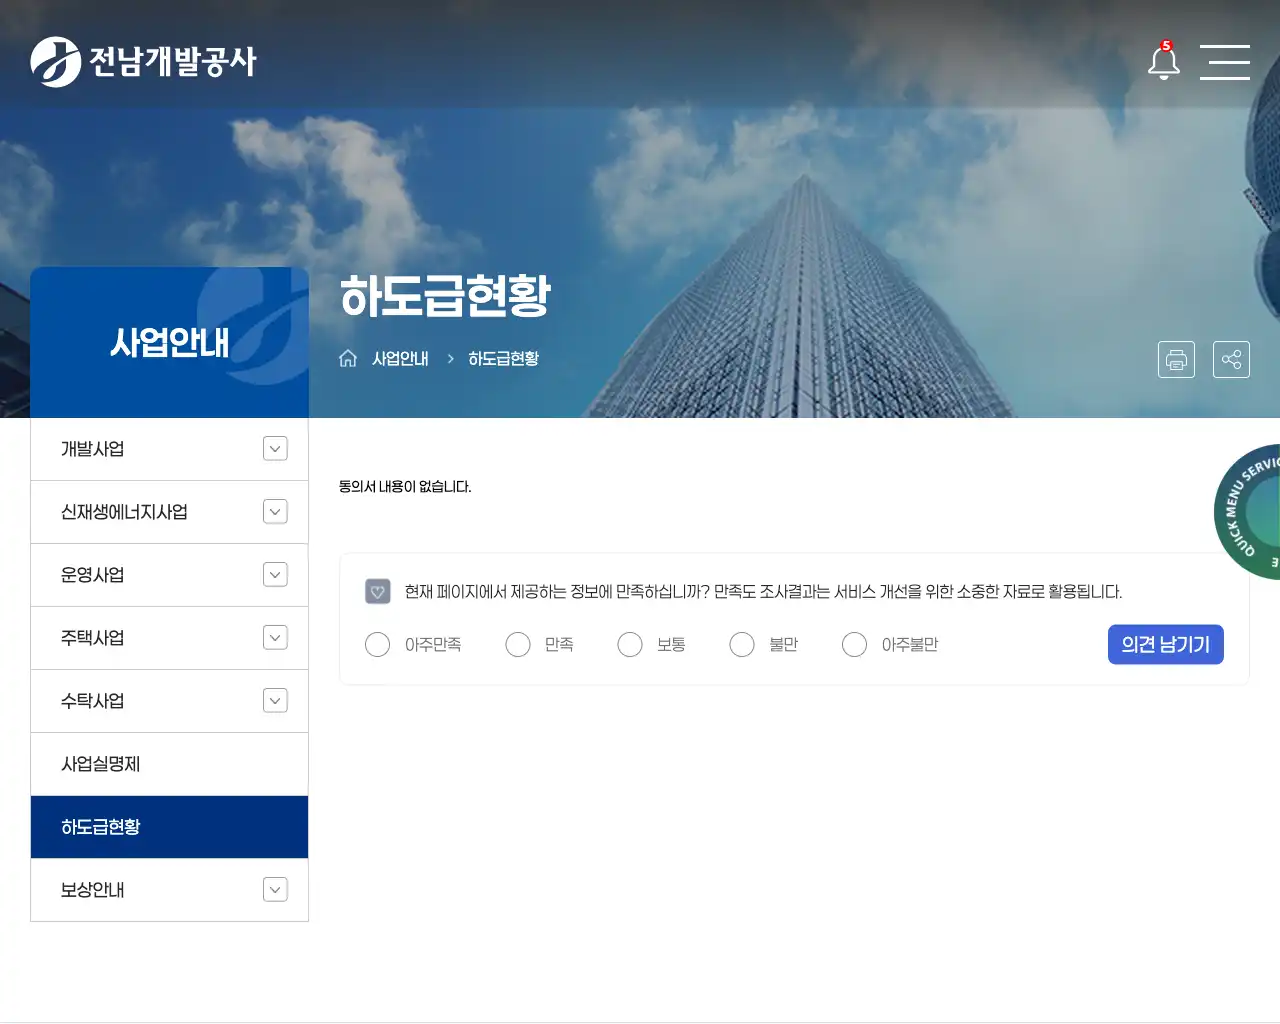Click the home breadcrumb icon
This screenshot has height=1024, width=1280.
point(348,359)
